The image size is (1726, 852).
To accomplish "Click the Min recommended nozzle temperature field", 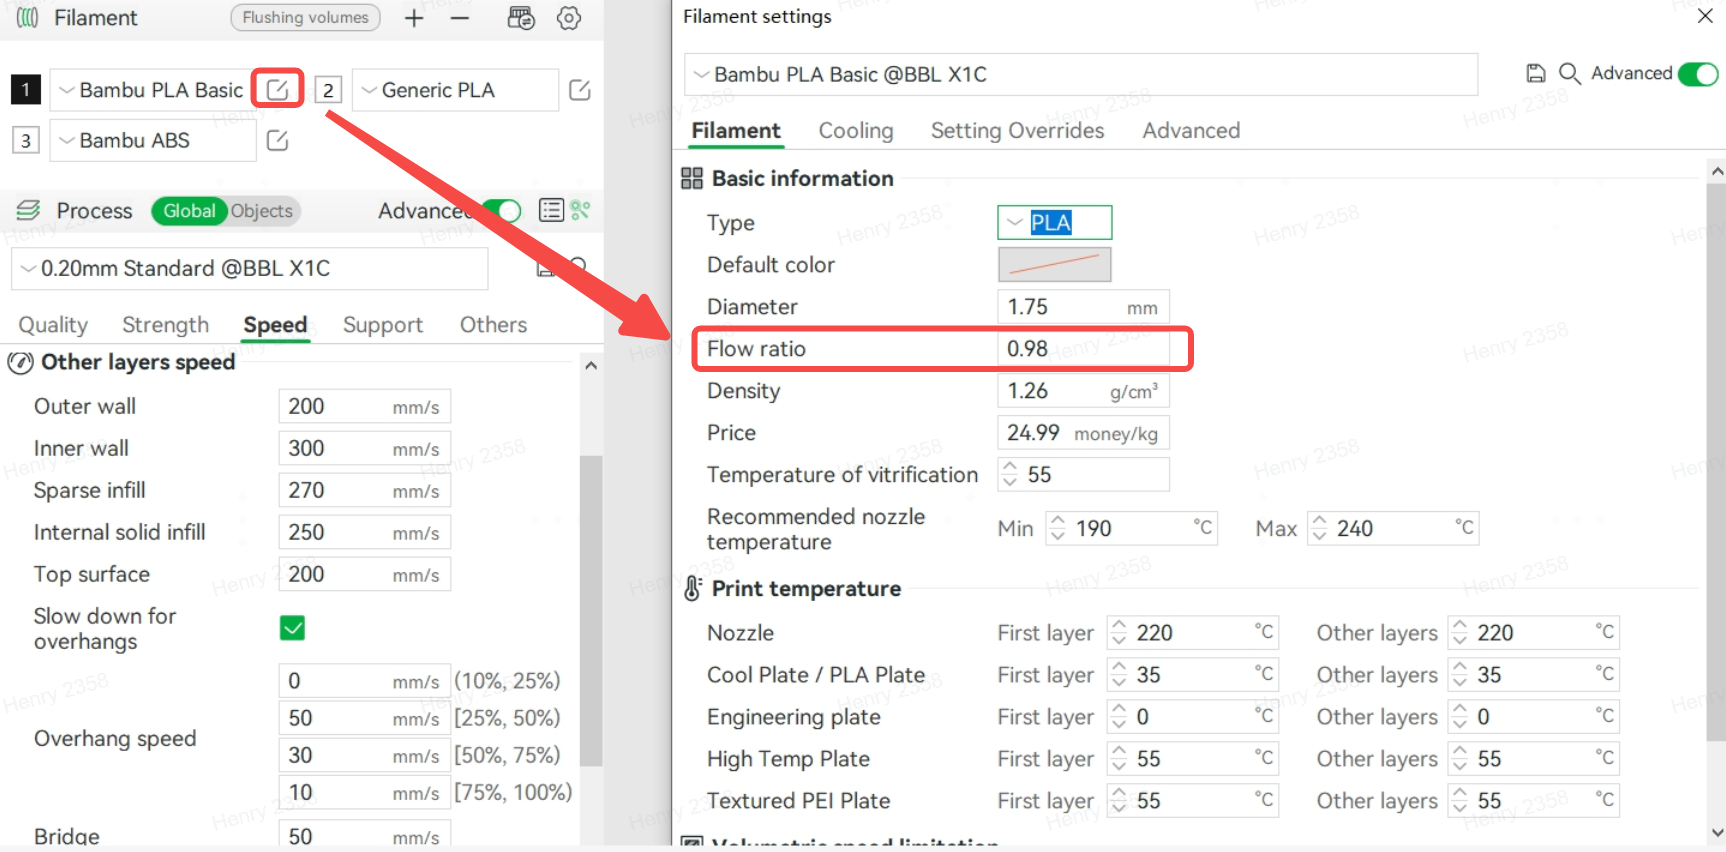I will (1131, 528).
